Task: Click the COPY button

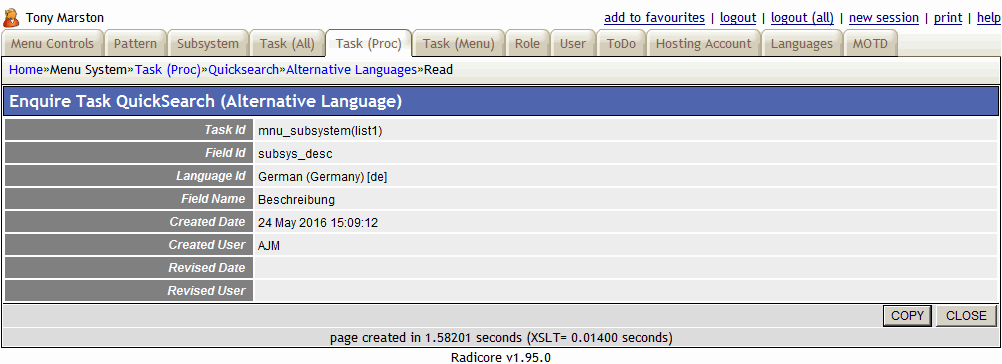Action: point(907,315)
